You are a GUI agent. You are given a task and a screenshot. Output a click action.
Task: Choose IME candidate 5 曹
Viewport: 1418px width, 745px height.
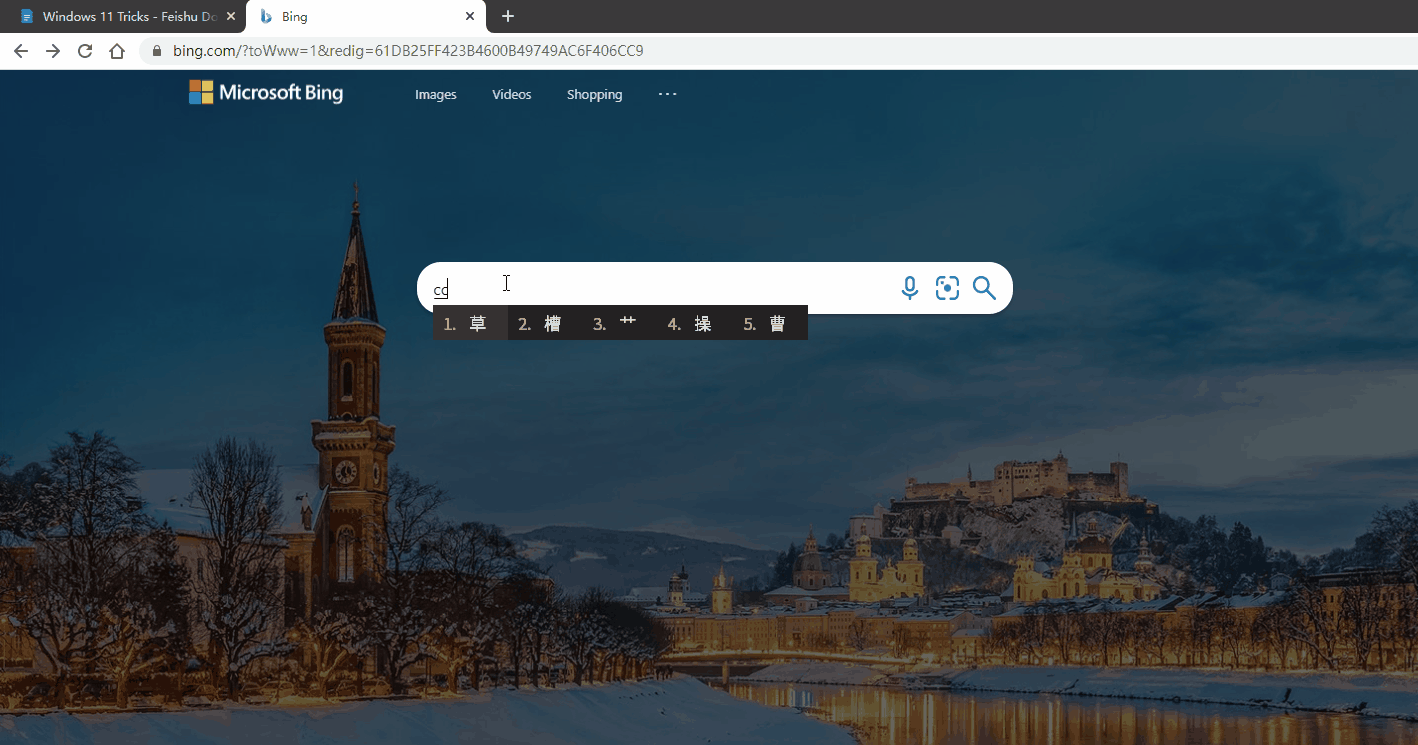770,323
